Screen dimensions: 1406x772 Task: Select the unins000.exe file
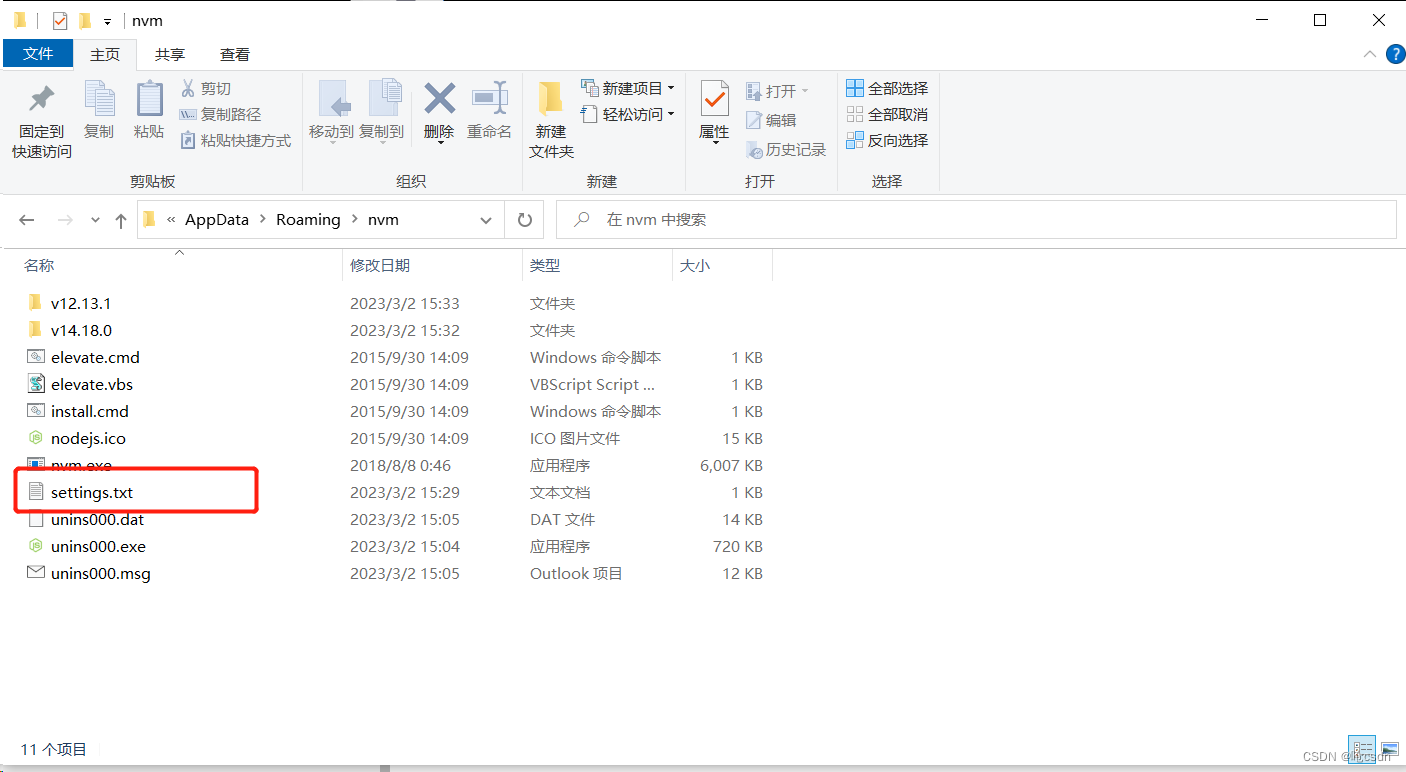(x=98, y=546)
